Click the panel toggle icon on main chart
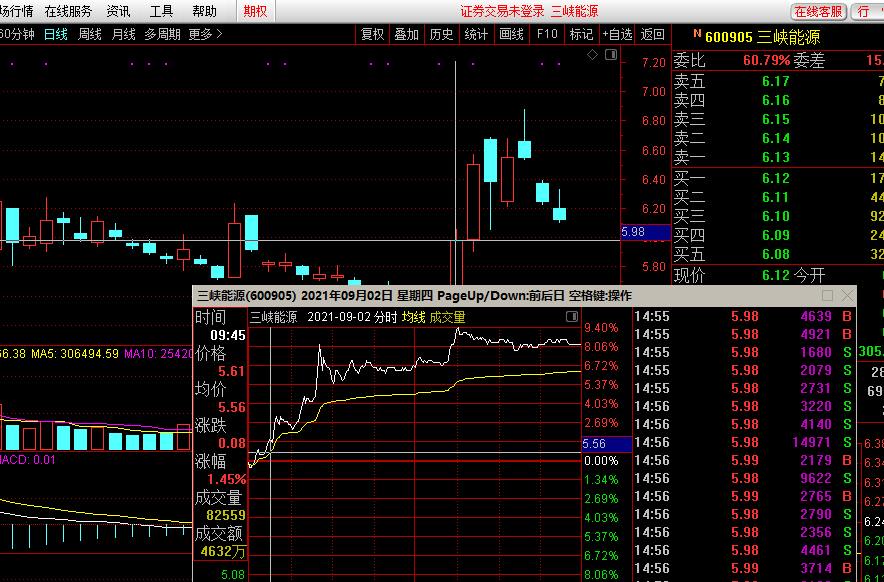The width and height of the screenshot is (884, 582). click(611, 55)
